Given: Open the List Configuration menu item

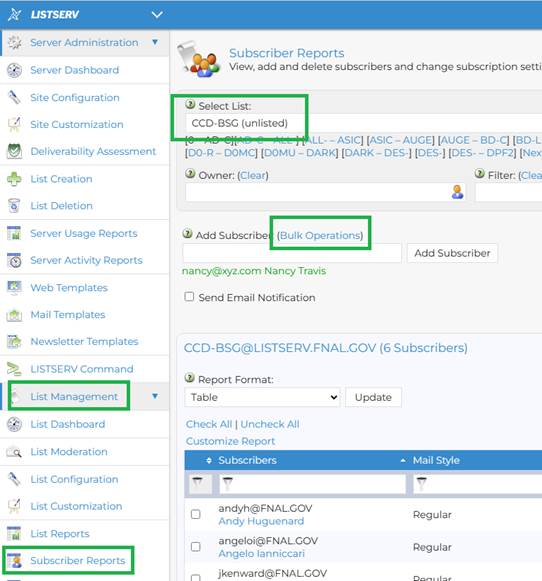Looking at the screenshot, I should [x=74, y=479].
